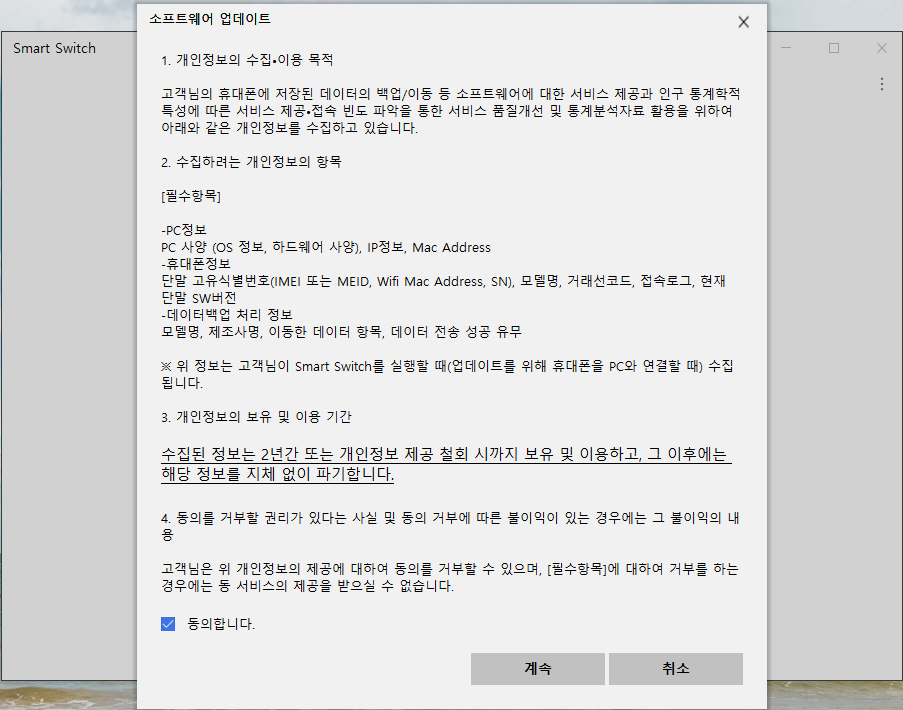The height and width of the screenshot is (710, 903).
Task: Open the Smart Switch three-dot more menu
Action: [x=882, y=85]
